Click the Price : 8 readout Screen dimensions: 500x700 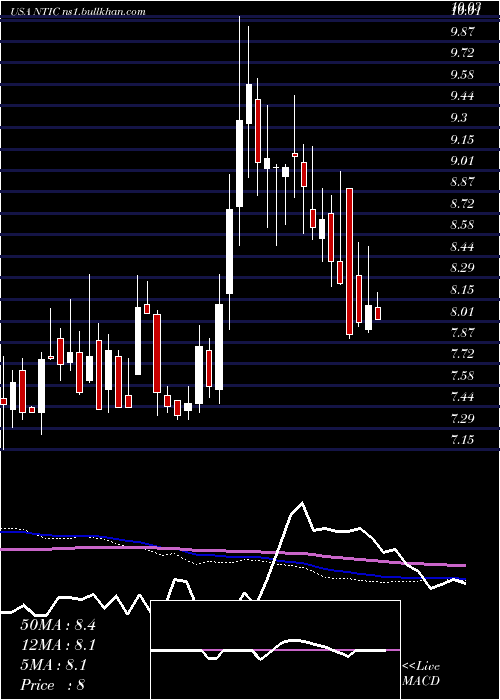53,685
